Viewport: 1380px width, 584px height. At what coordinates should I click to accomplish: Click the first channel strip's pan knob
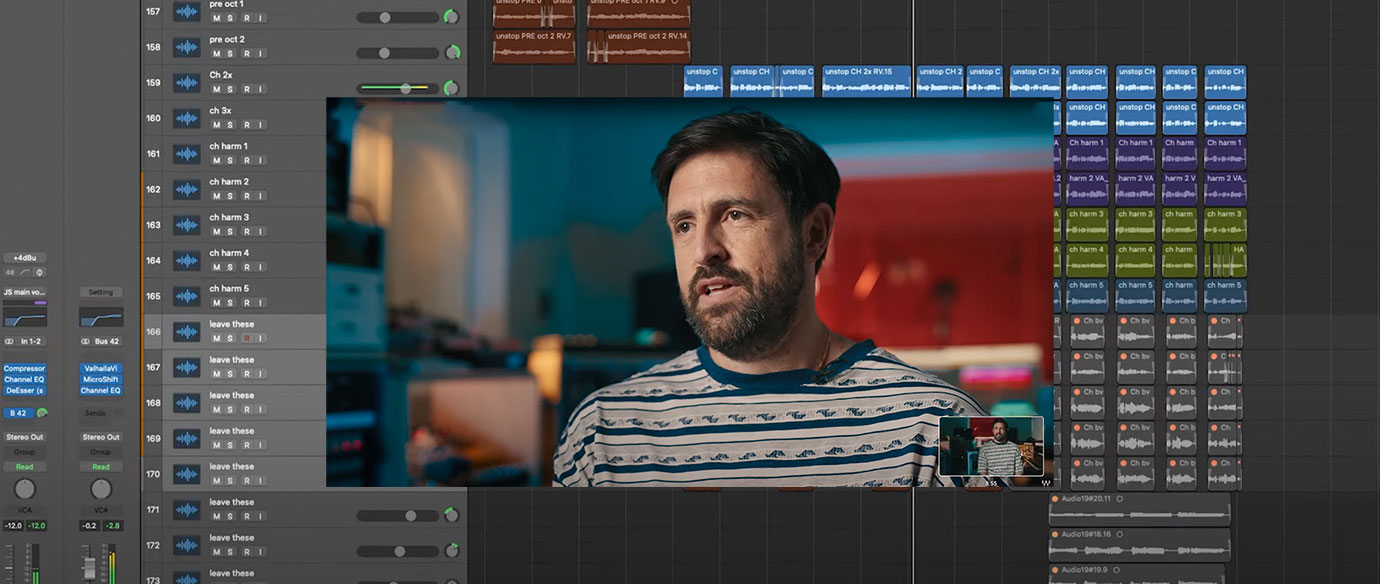coord(24,489)
